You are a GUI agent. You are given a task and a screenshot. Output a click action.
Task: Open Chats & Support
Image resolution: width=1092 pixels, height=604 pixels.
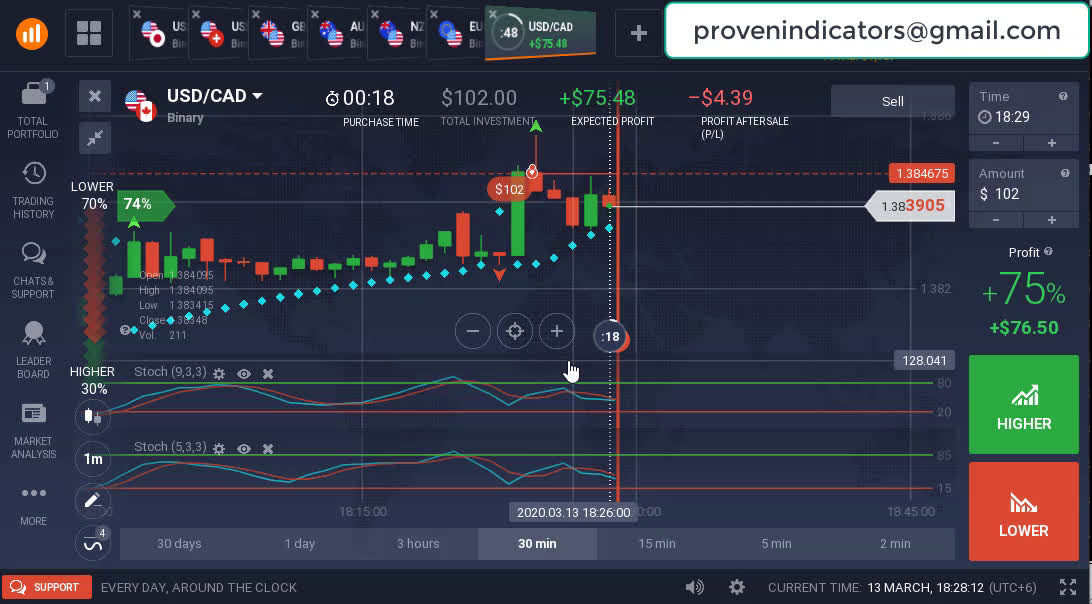pyautogui.click(x=33, y=270)
